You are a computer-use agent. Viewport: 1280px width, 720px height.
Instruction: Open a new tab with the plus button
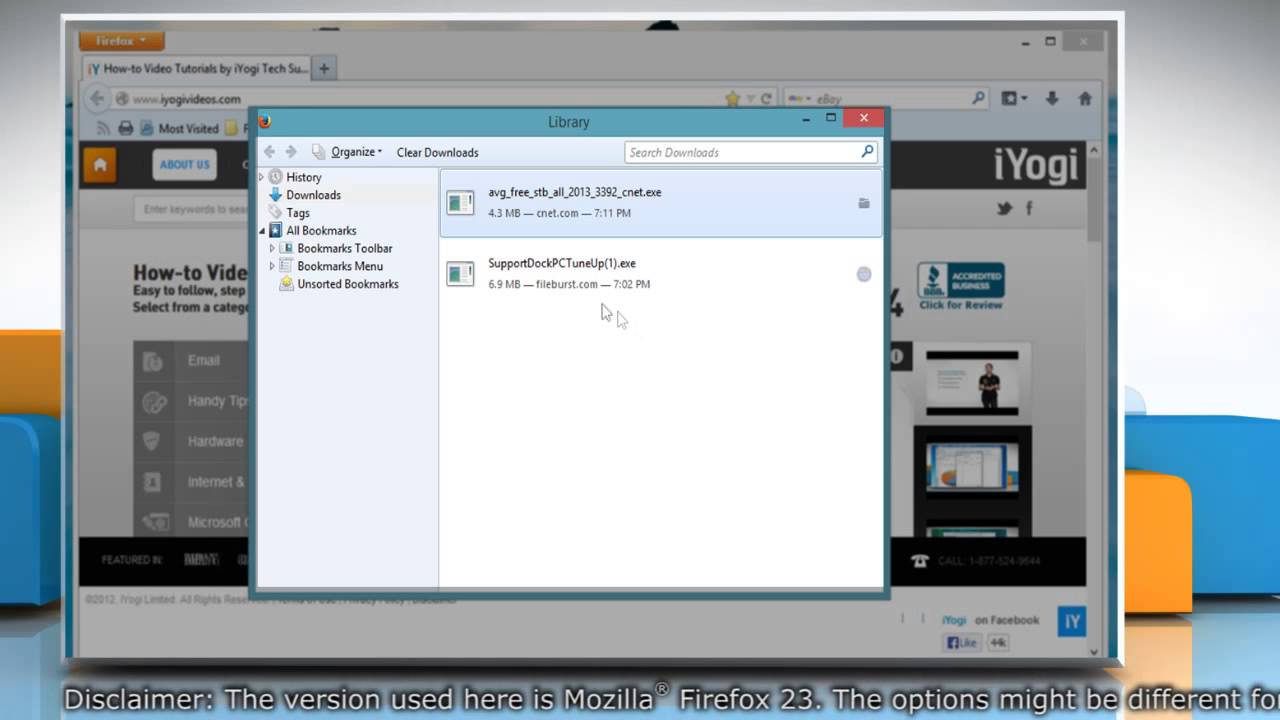click(x=324, y=69)
